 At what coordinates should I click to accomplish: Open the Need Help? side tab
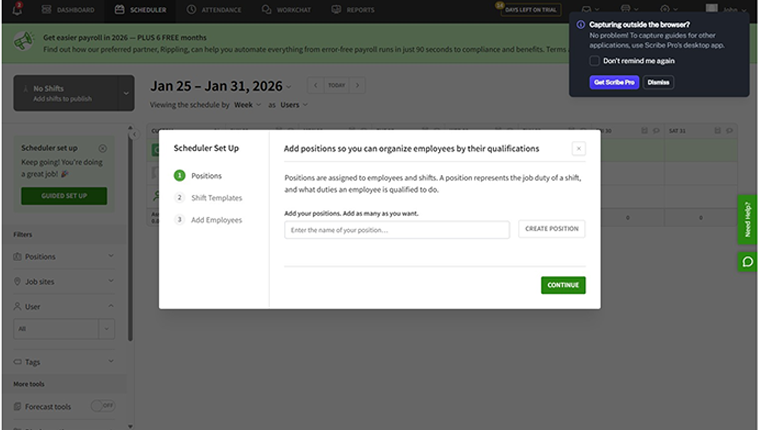click(x=747, y=219)
